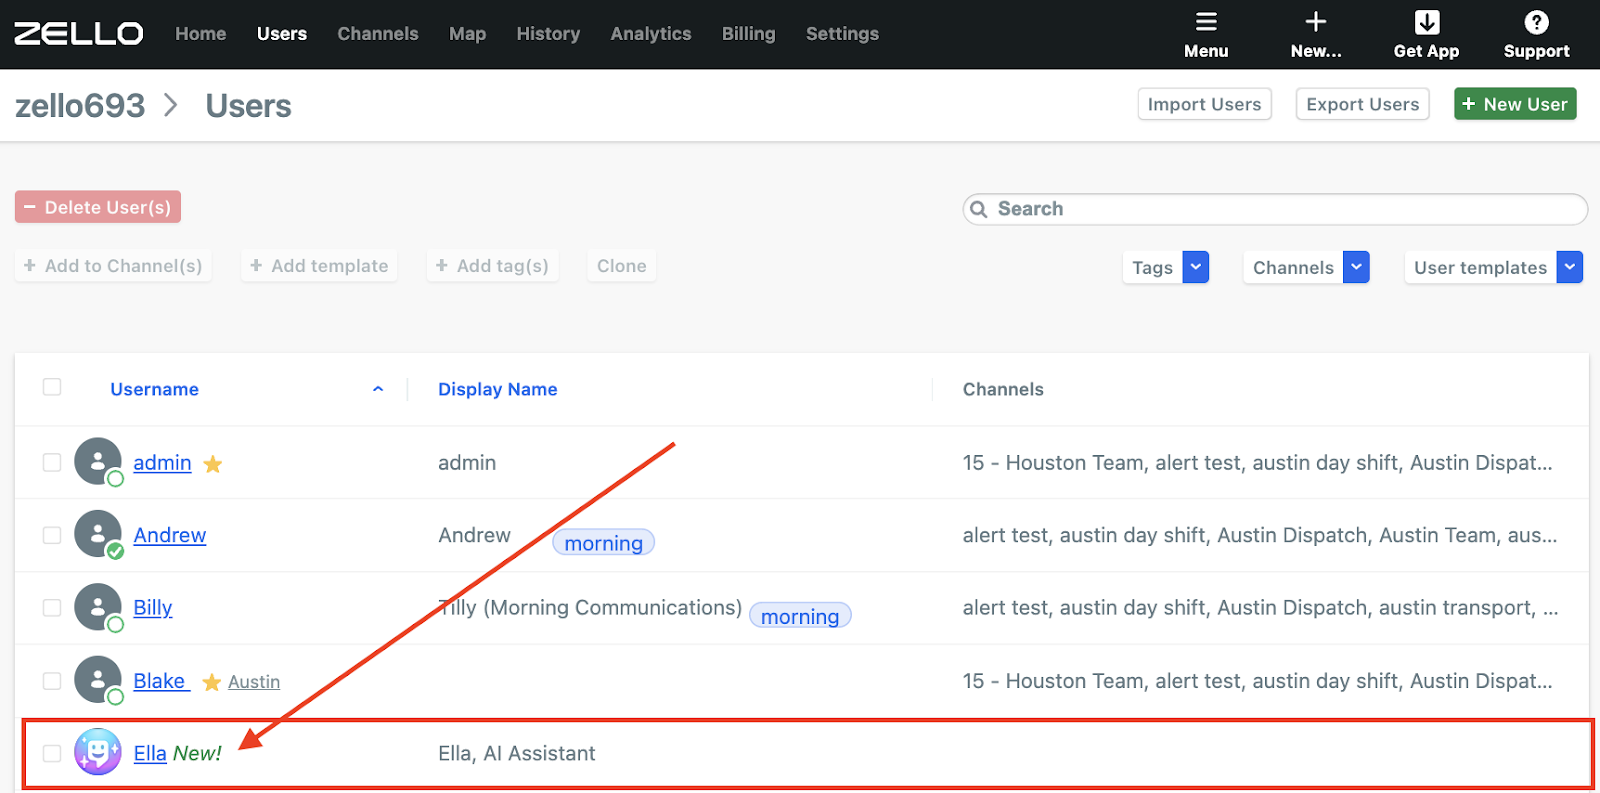Open the hamburger Menu icon

[1206, 22]
